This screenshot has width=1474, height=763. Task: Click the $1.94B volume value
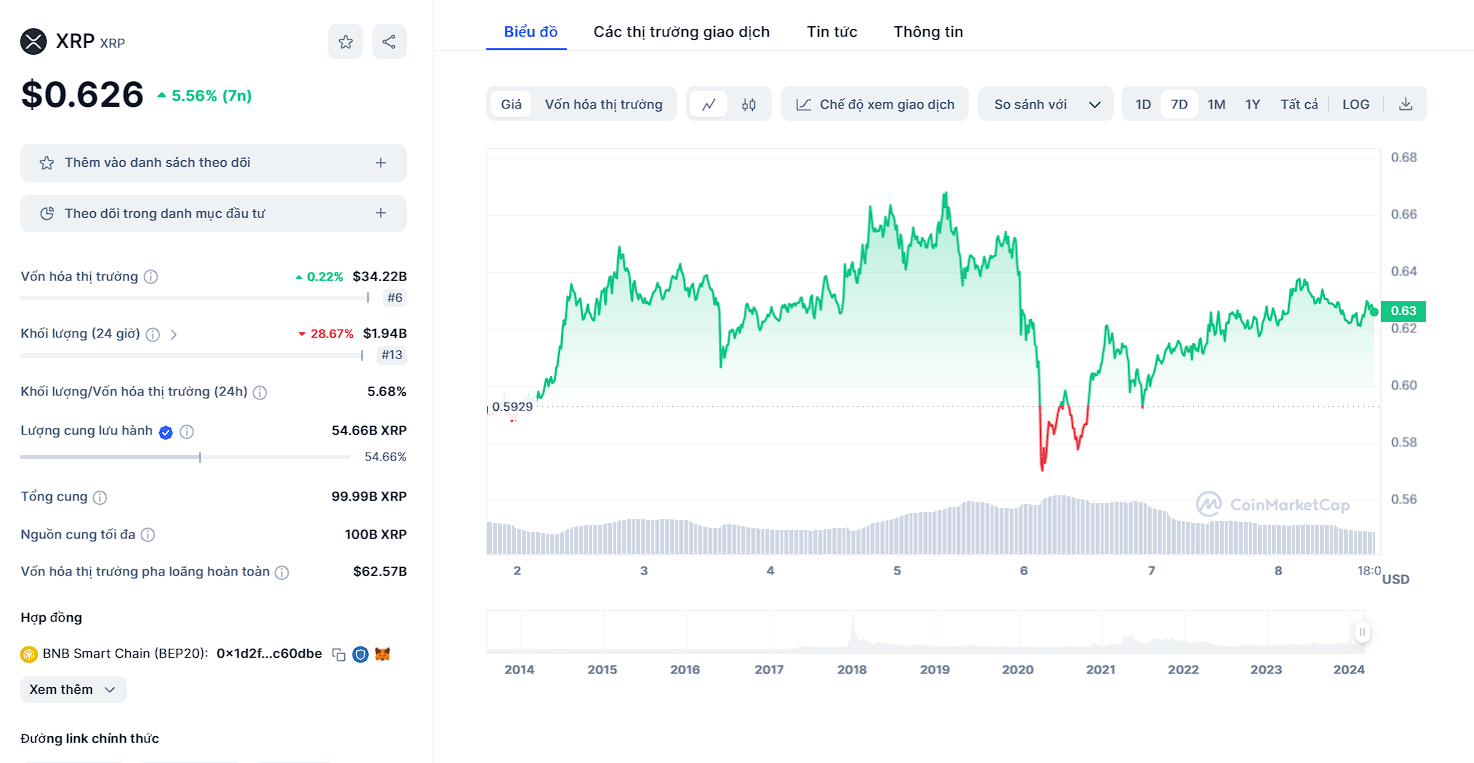point(385,334)
